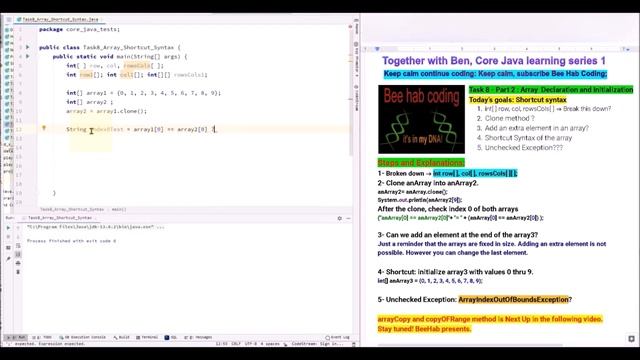
Task: Click the array1.clone() code line
Action: (106, 111)
